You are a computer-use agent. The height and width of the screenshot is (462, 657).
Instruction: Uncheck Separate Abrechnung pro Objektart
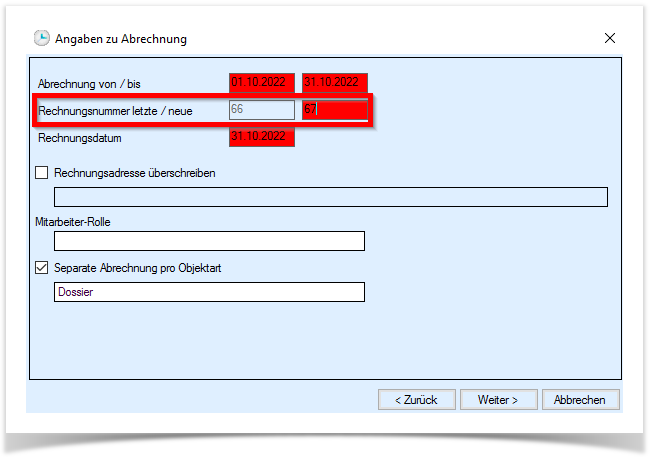point(41,267)
